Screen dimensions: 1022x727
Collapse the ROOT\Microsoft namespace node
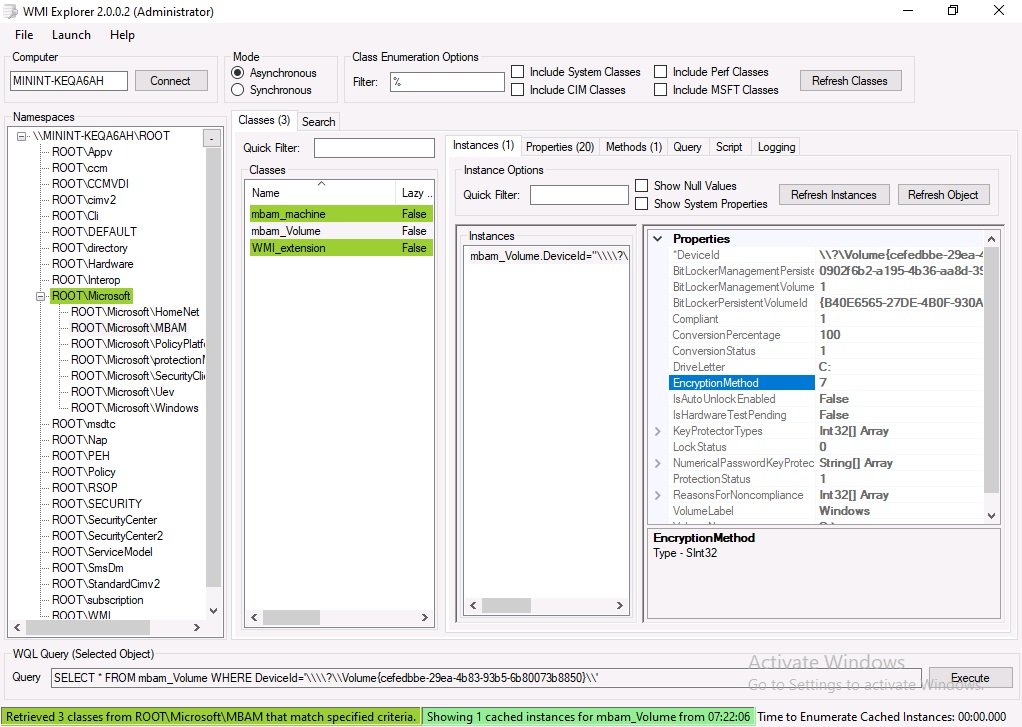pos(40,296)
